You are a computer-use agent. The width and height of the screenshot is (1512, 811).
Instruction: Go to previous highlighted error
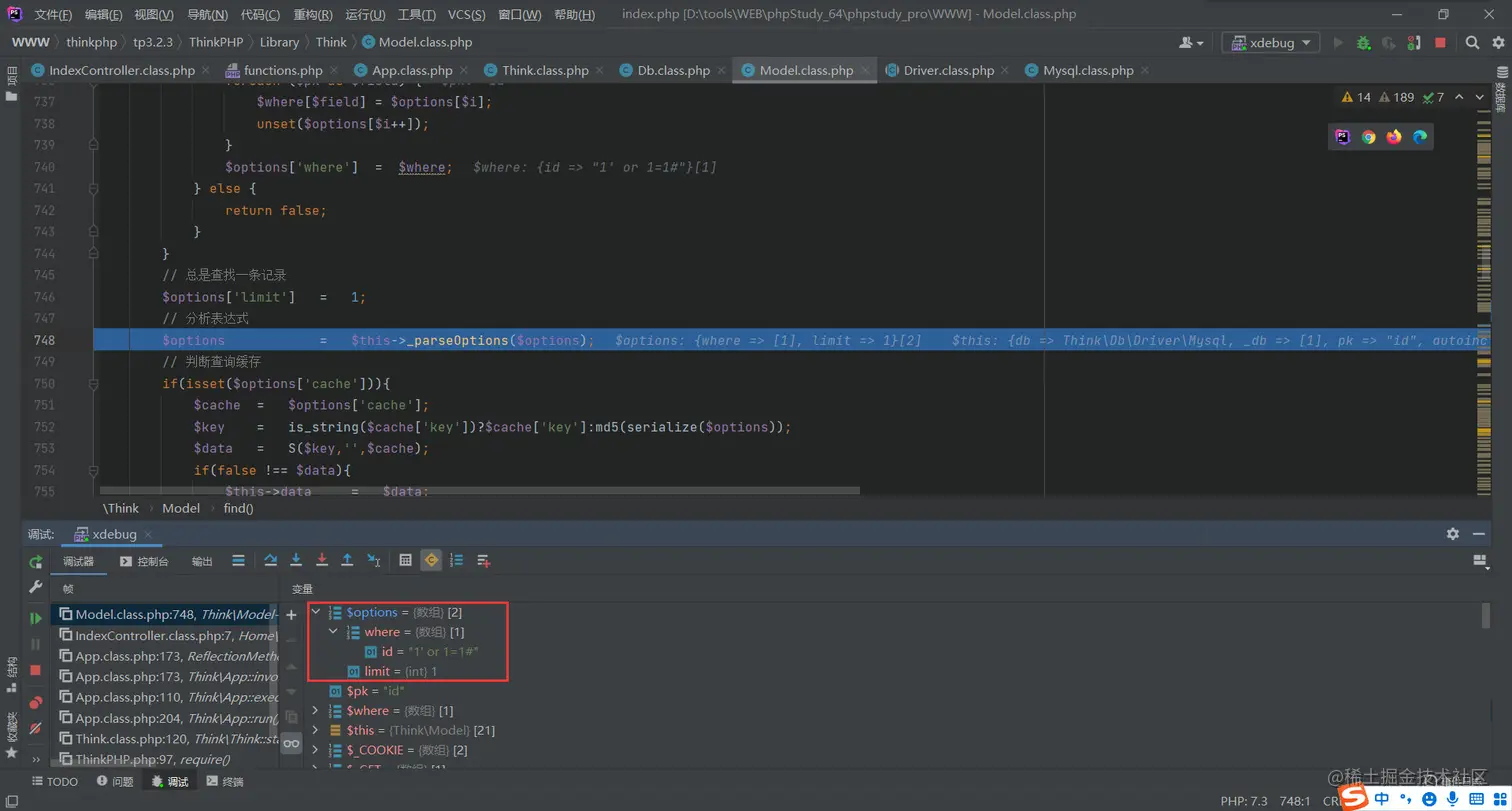1458,97
